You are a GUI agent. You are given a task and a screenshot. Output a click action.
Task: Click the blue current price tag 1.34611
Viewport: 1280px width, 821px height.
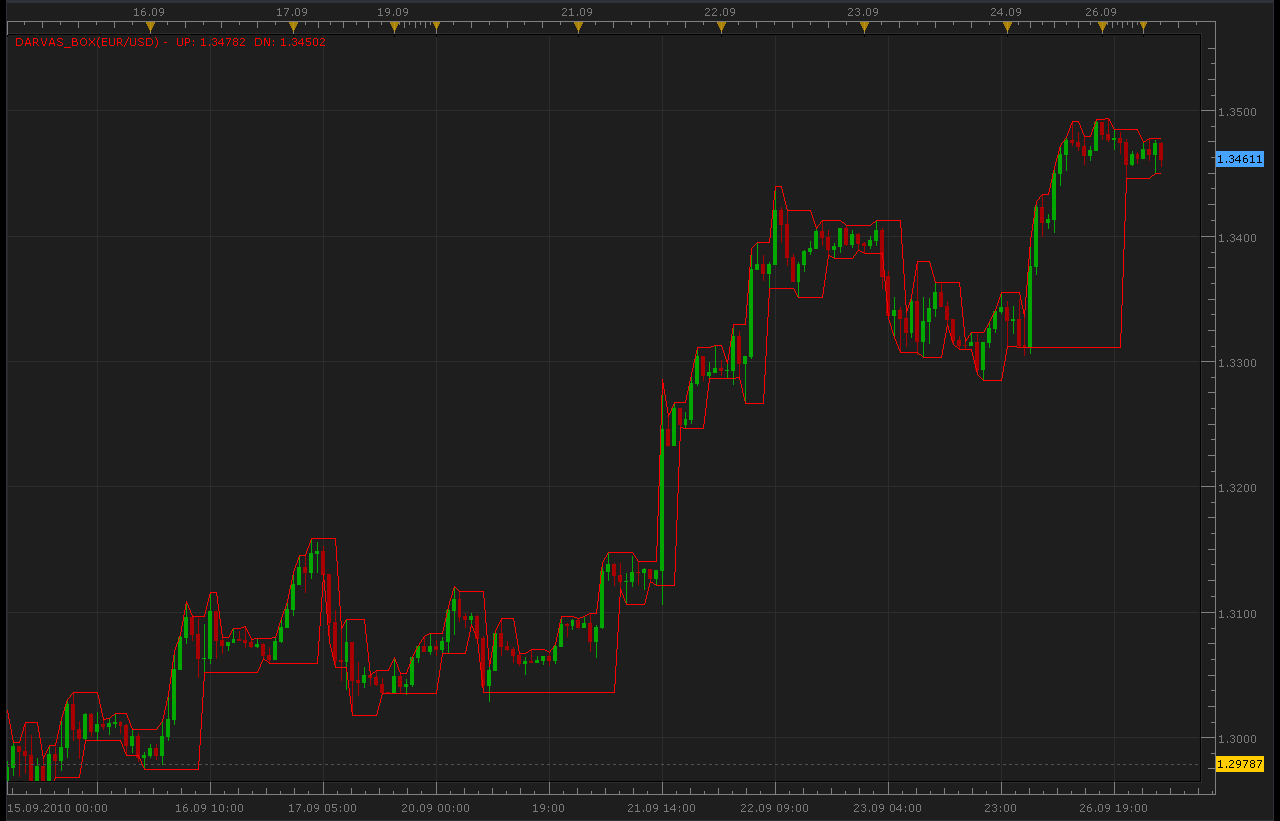(1240, 159)
